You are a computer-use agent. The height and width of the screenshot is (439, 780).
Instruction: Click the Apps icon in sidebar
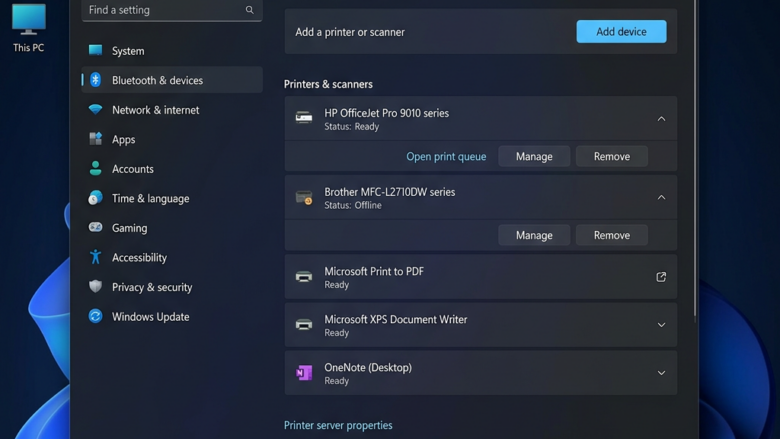(x=95, y=139)
